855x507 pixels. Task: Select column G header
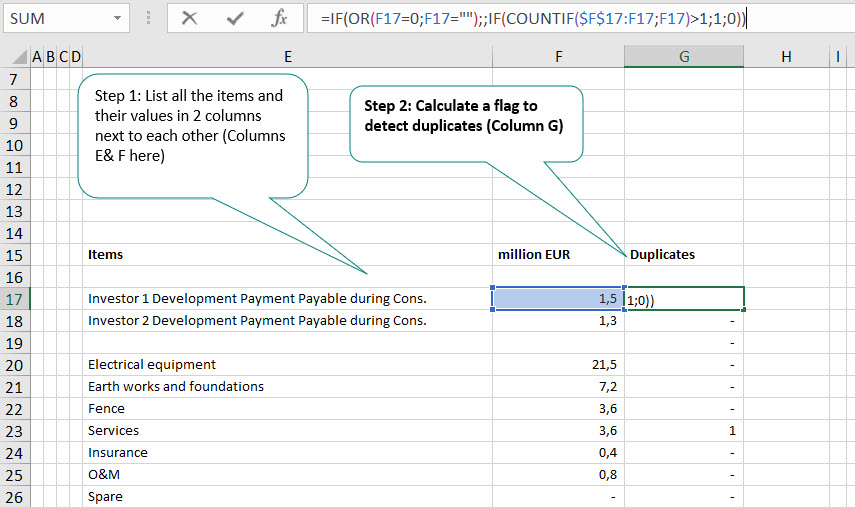pos(684,57)
